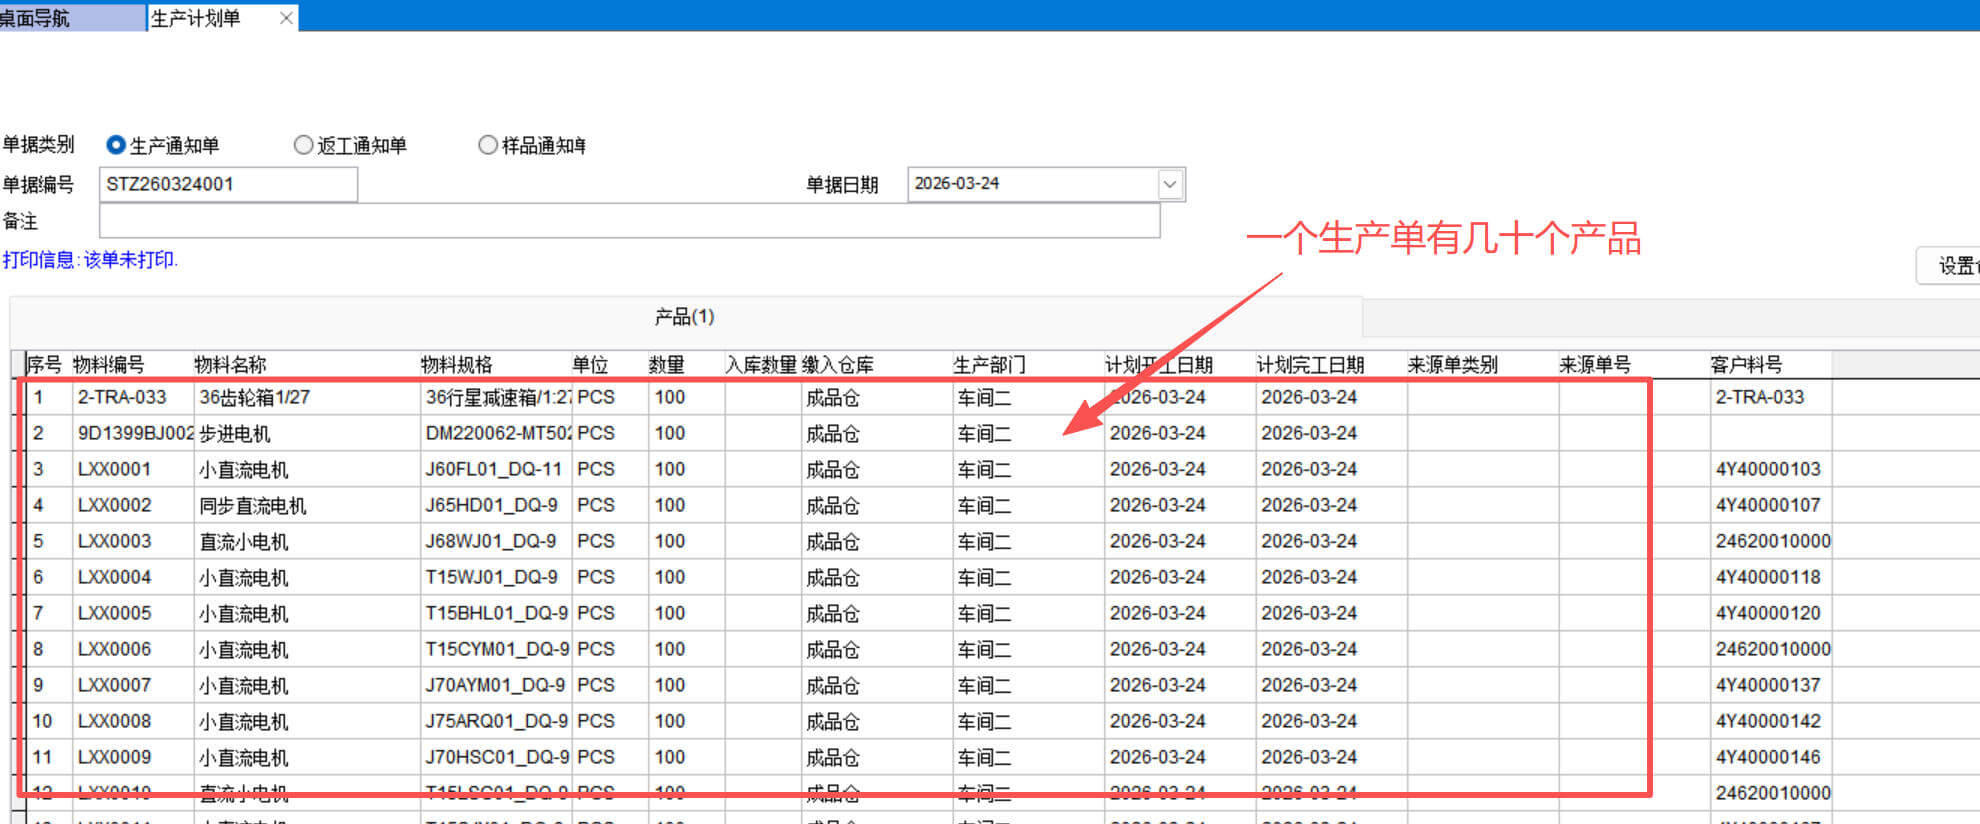The image size is (1980, 824).
Task: Click the 物料名称 column header
Action: click(230, 365)
